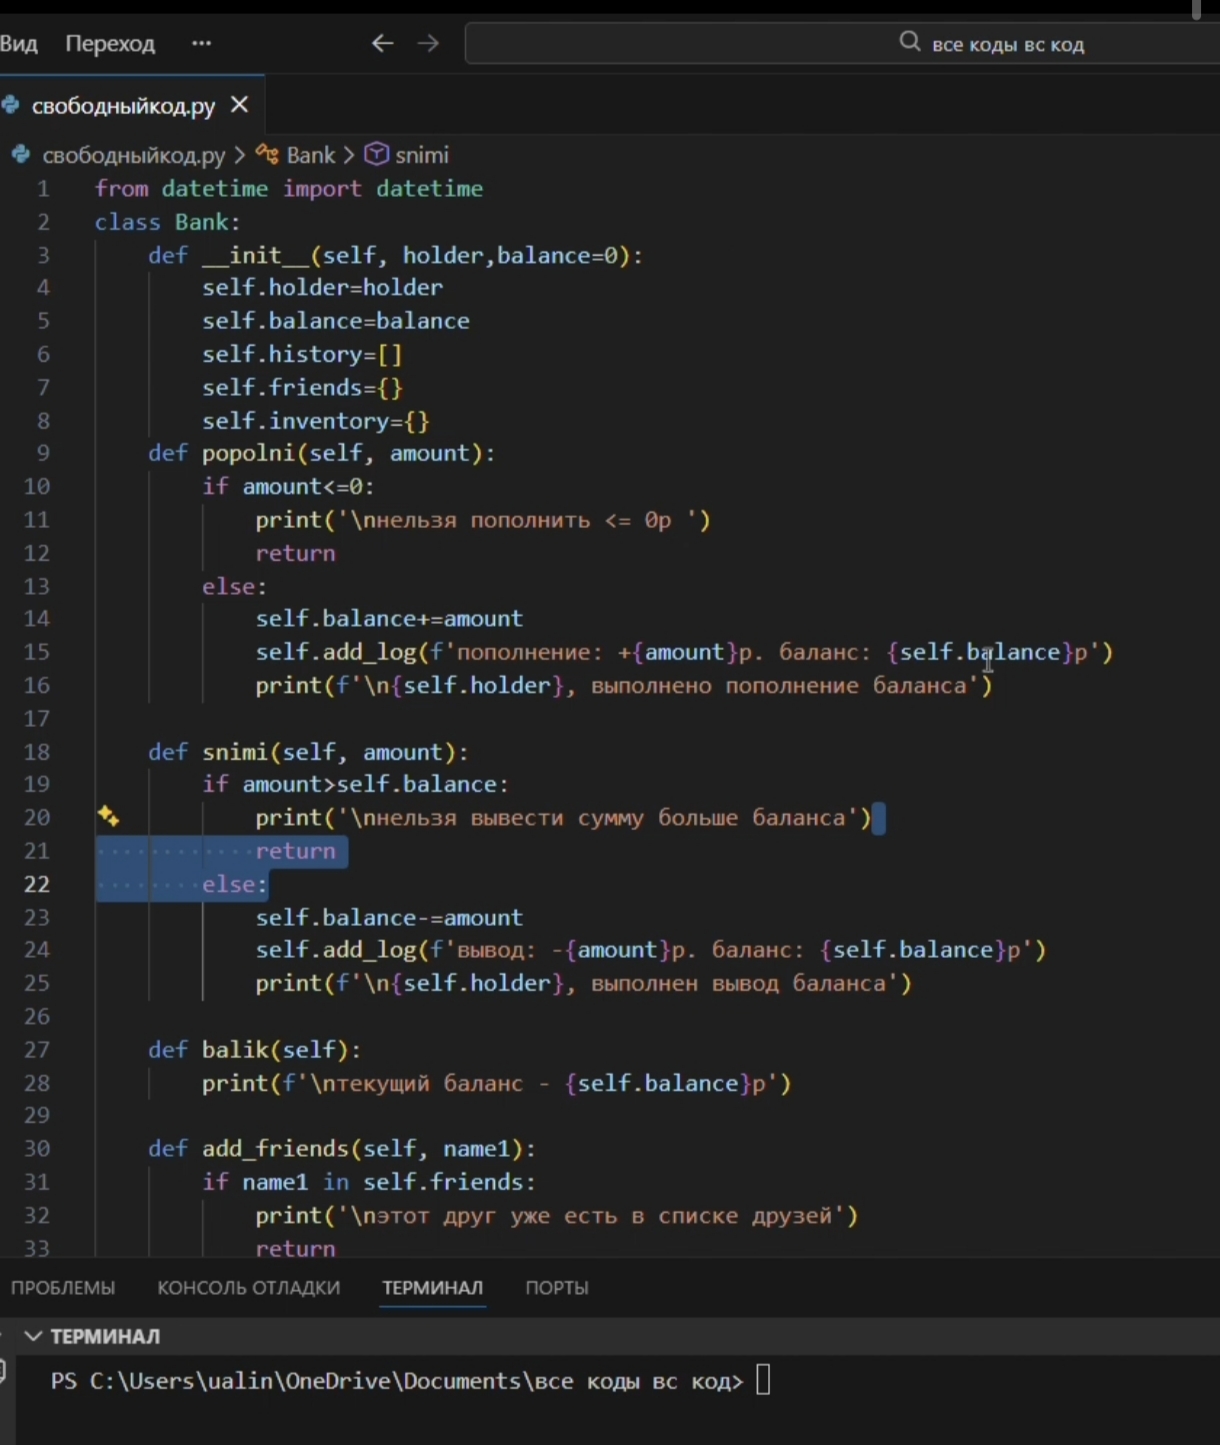
Task: Close the свободныйкод.py editor tab
Action: (239, 105)
